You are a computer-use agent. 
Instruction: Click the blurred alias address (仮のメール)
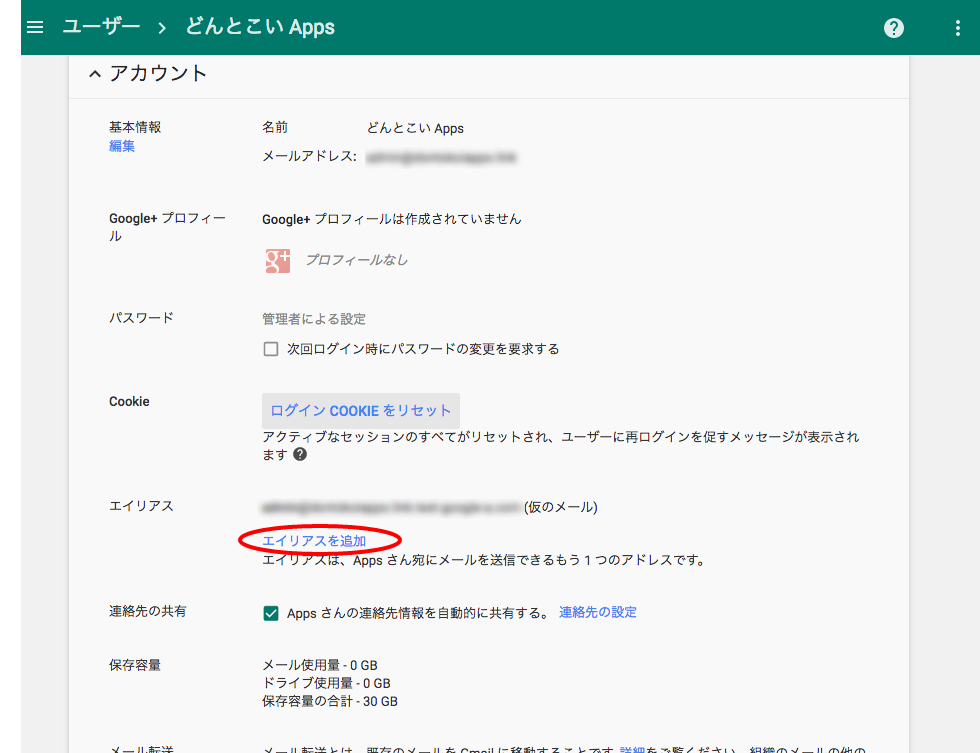point(391,507)
